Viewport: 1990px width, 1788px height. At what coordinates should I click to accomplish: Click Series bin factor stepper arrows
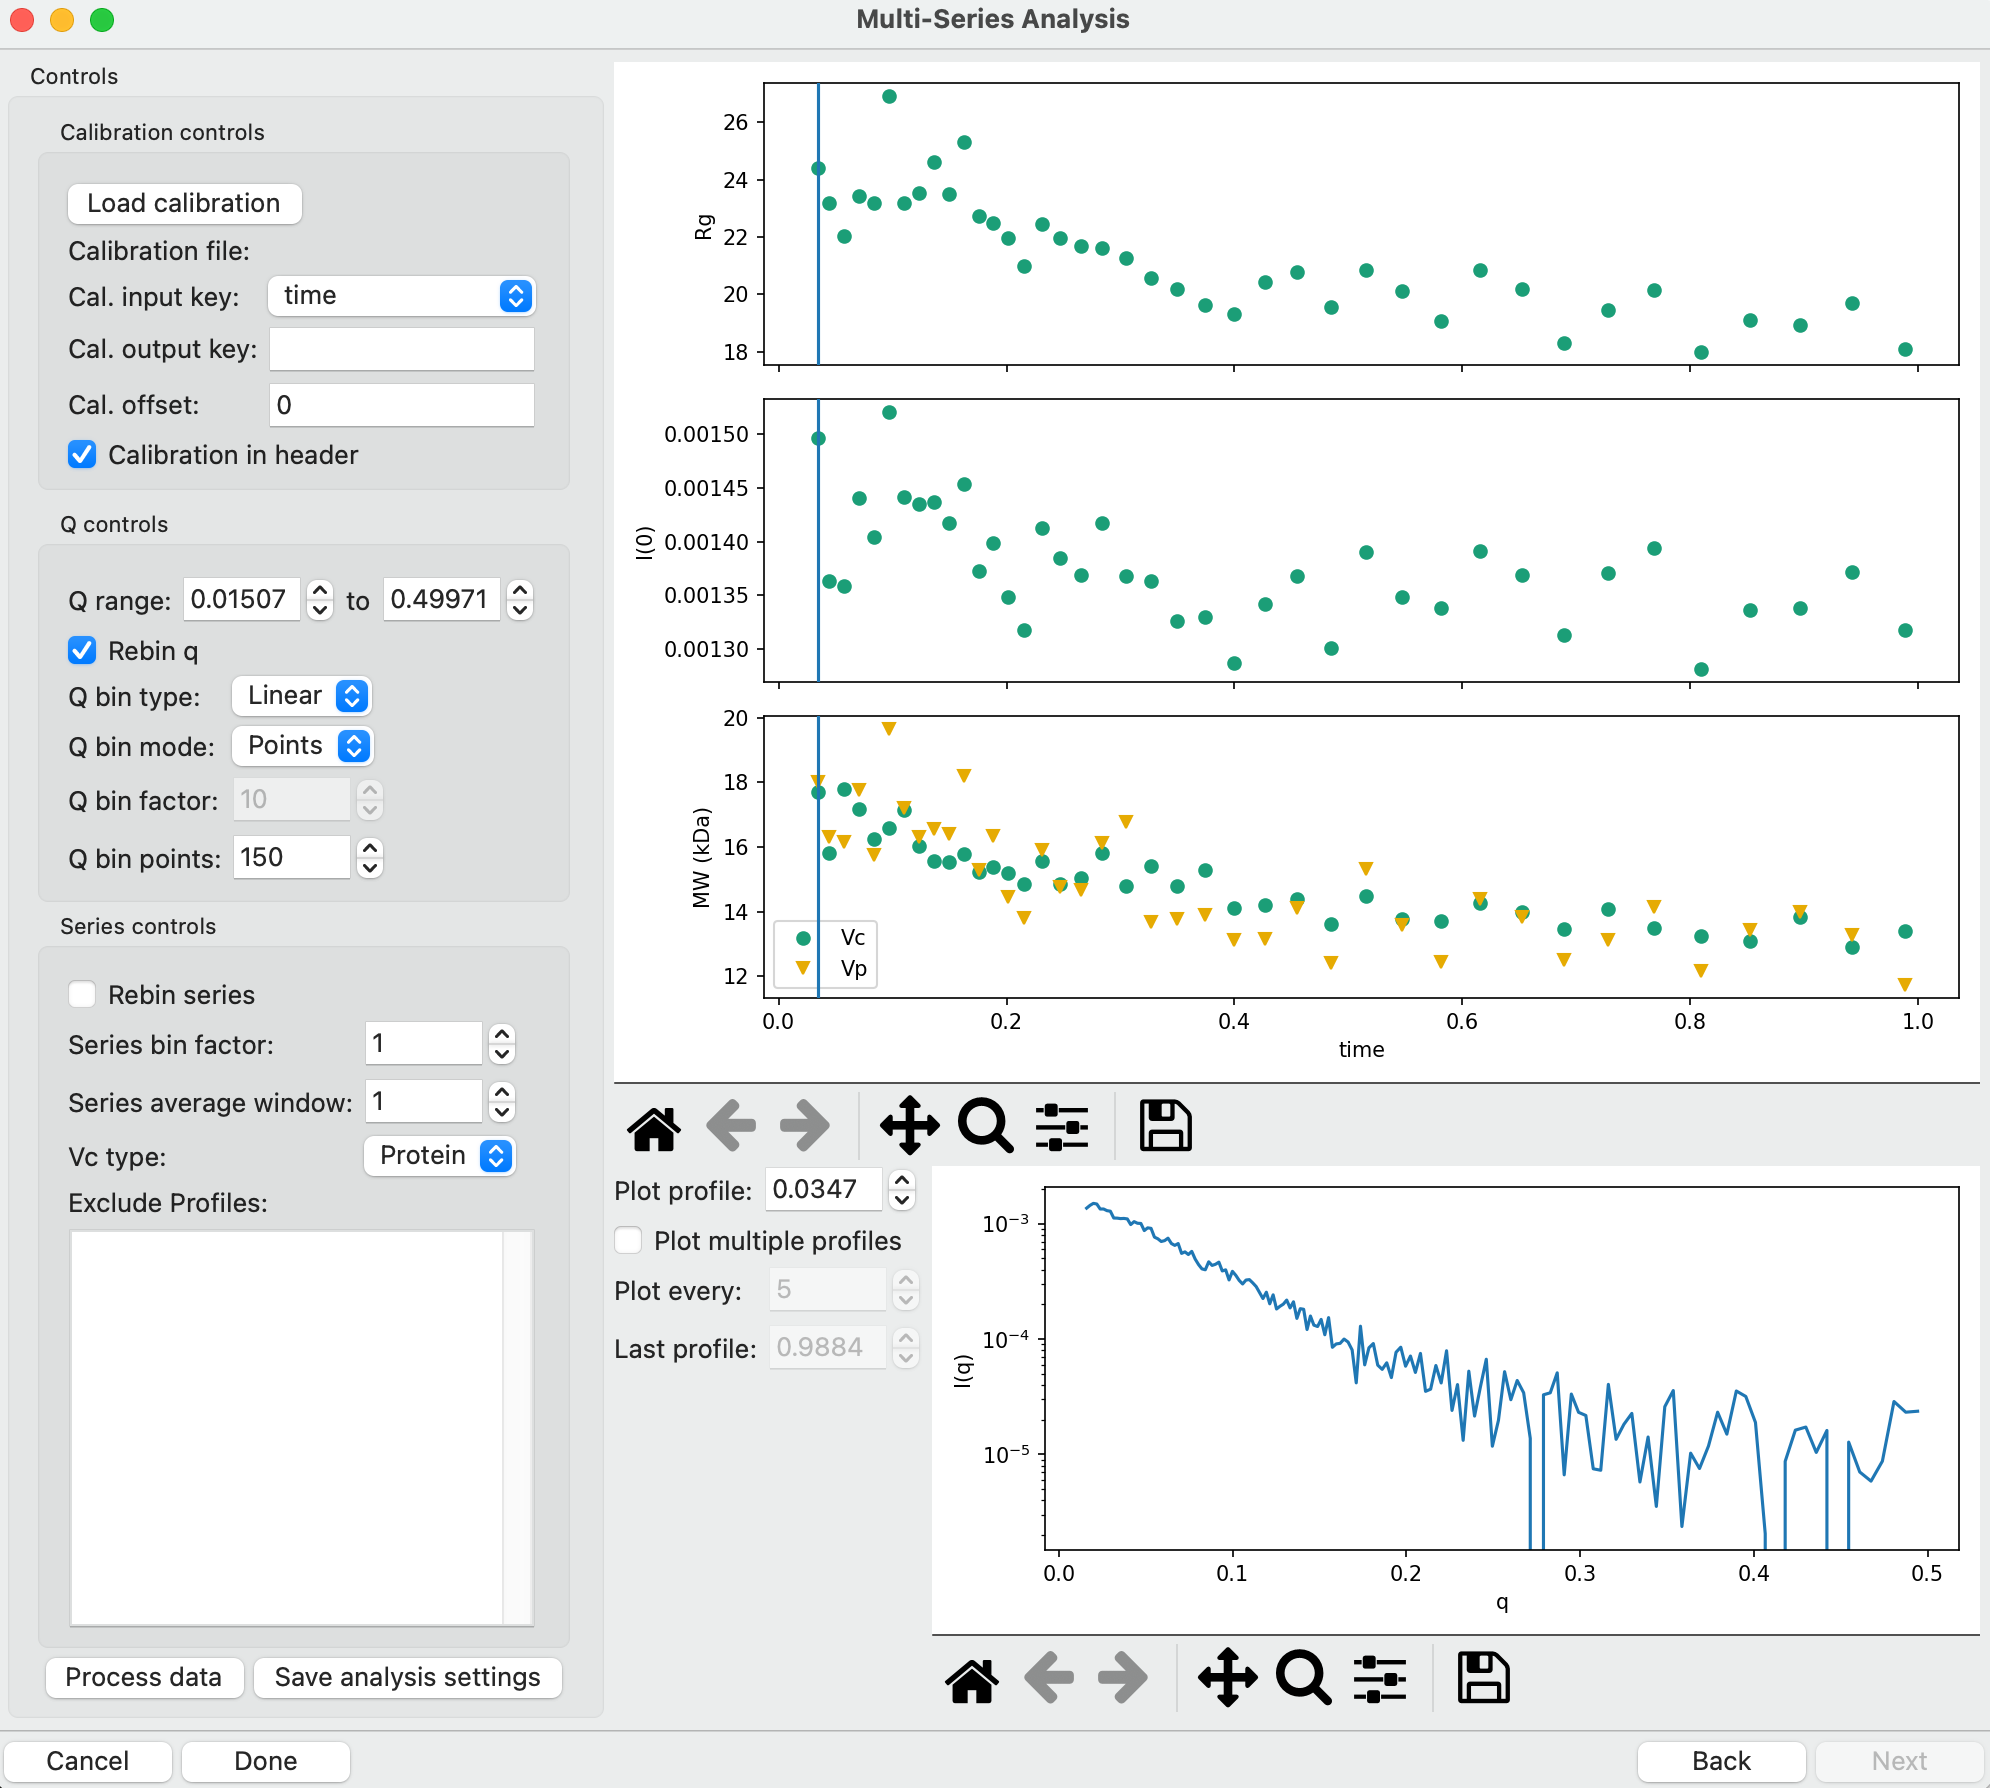502,1043
